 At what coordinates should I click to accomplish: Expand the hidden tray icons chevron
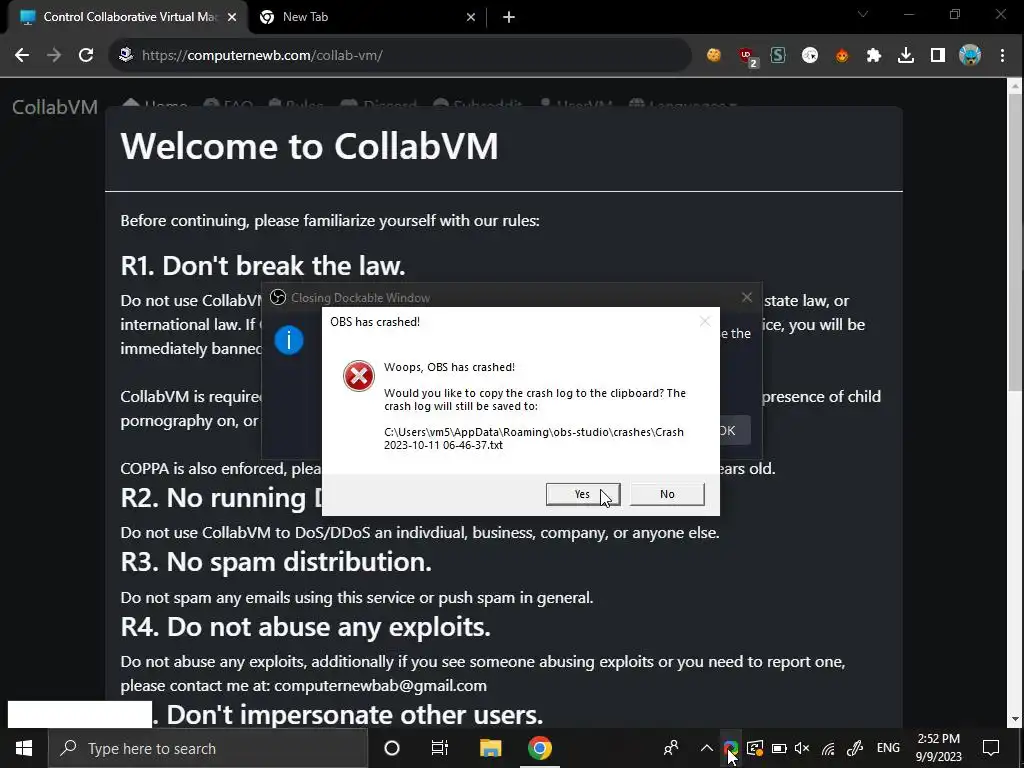coord(707,748)
